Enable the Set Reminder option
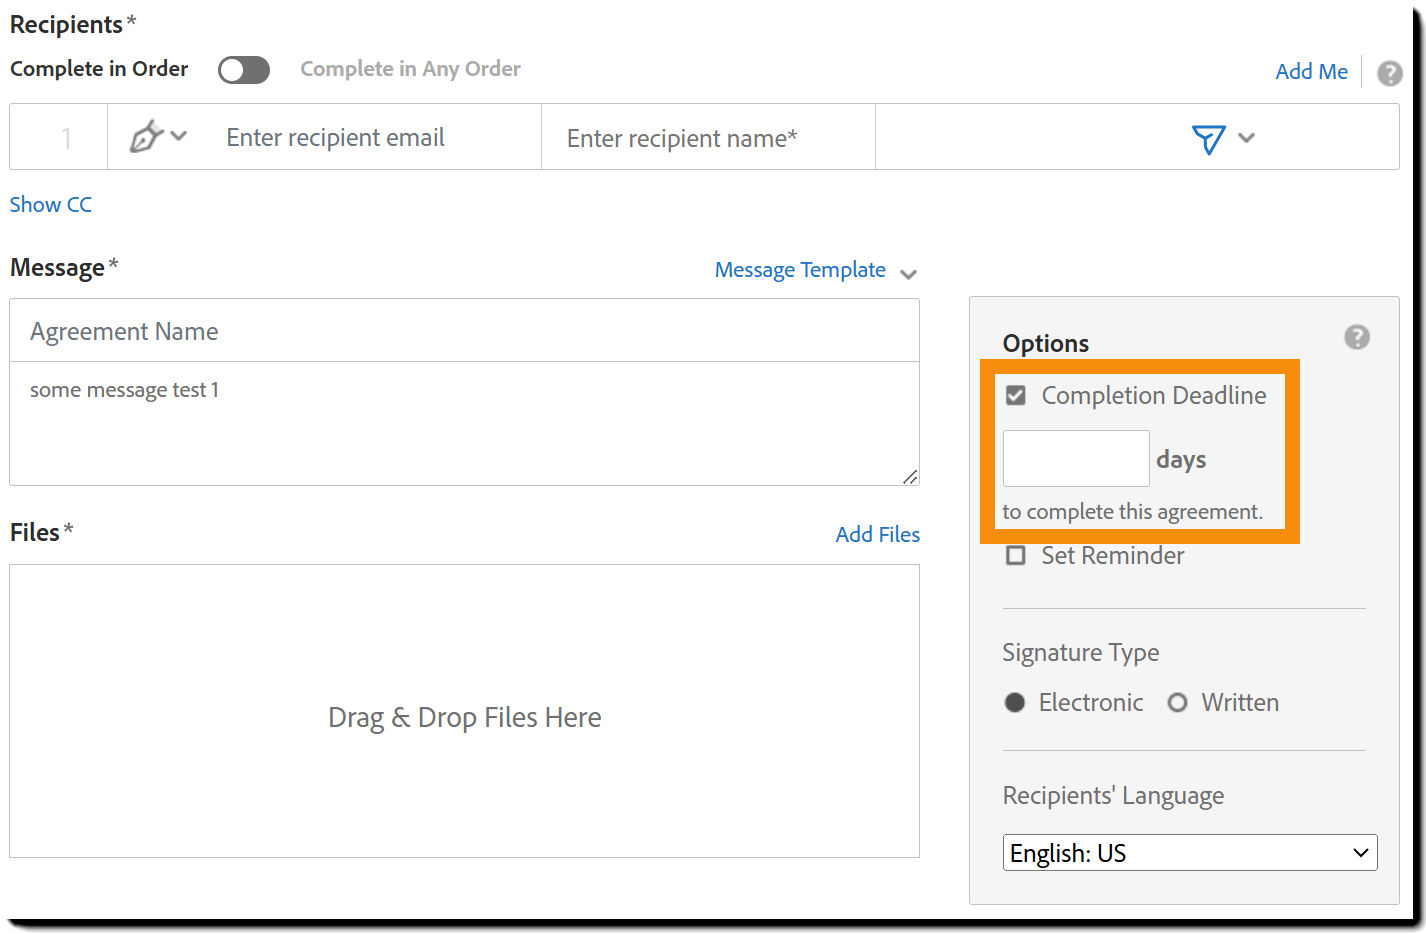The width and height of the screenshot is (1426, 934). (x=1015, y=556)
